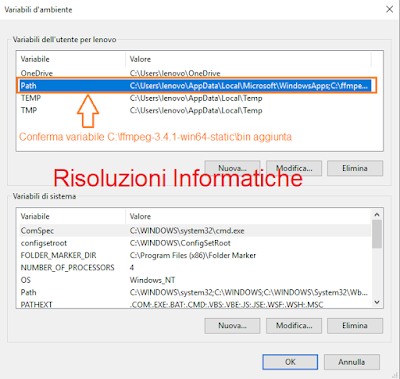Click scroll down arrow in system variables

[x=377, y=302]
